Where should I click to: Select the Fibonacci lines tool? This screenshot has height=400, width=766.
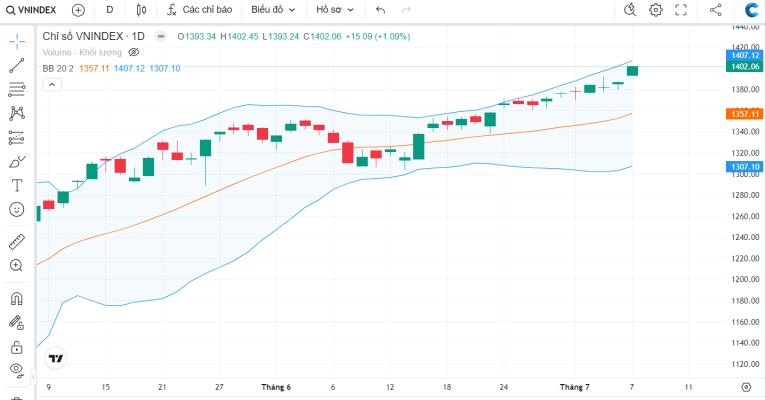(17, 89)
